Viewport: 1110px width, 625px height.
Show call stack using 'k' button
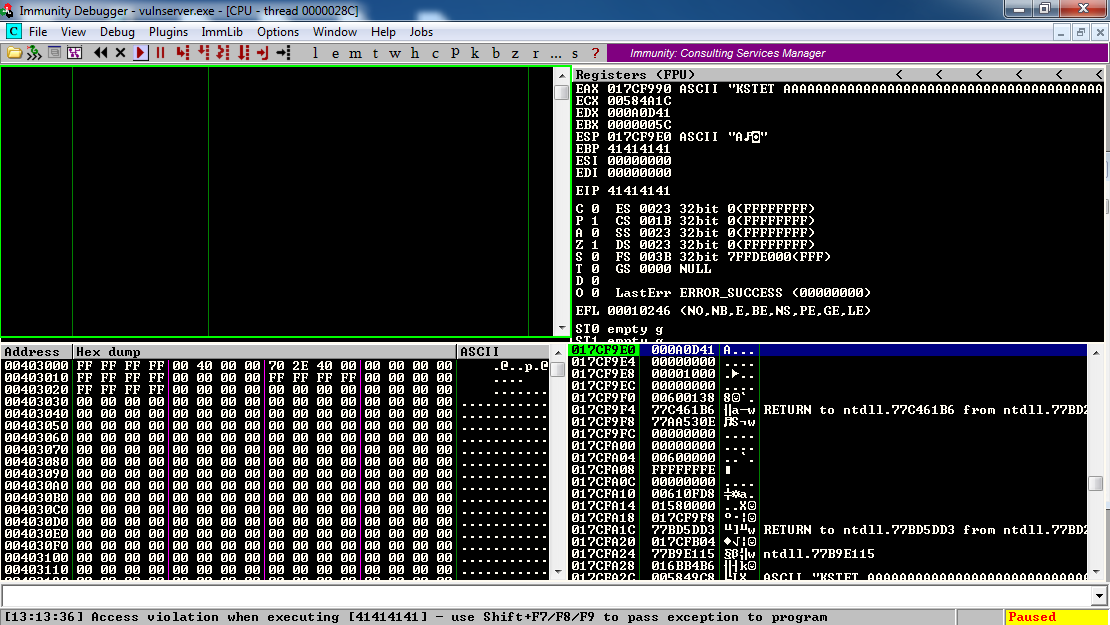pos(475,53)
